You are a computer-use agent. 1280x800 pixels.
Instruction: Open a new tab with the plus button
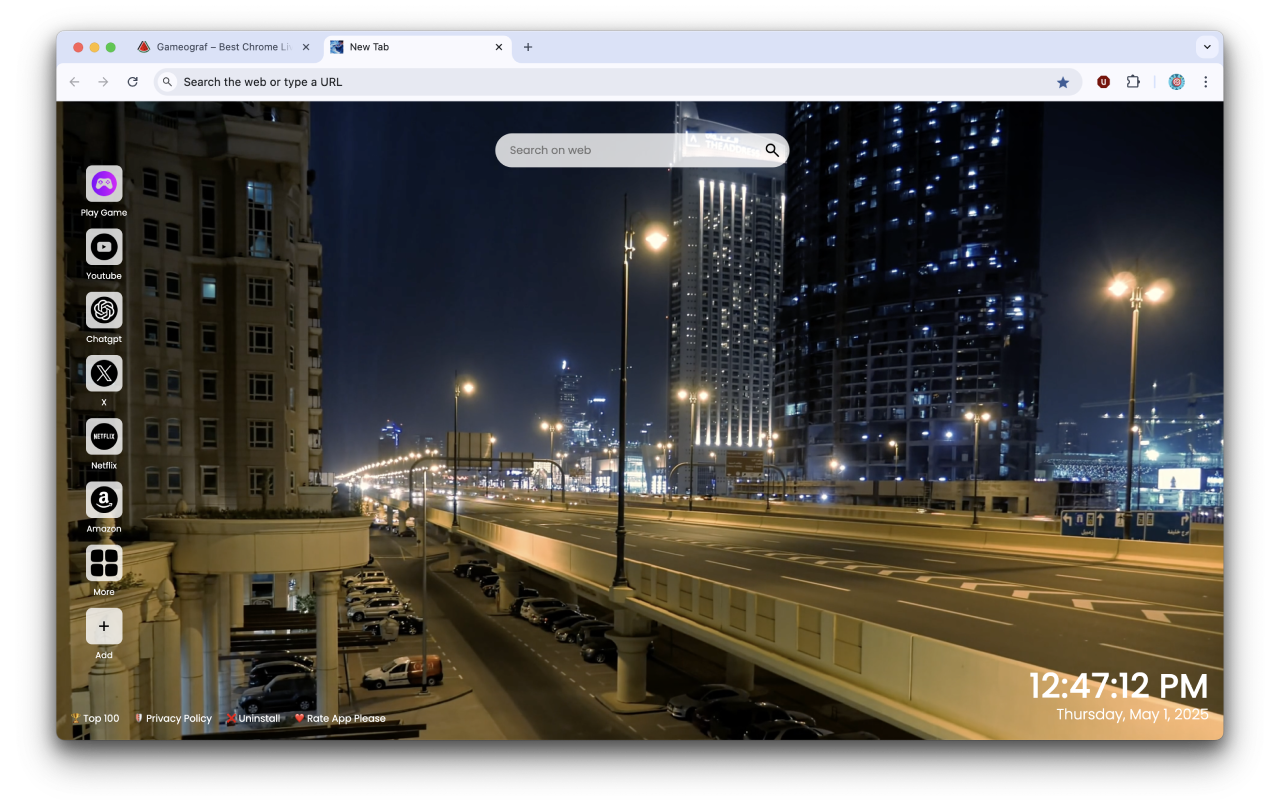(528, 46)
